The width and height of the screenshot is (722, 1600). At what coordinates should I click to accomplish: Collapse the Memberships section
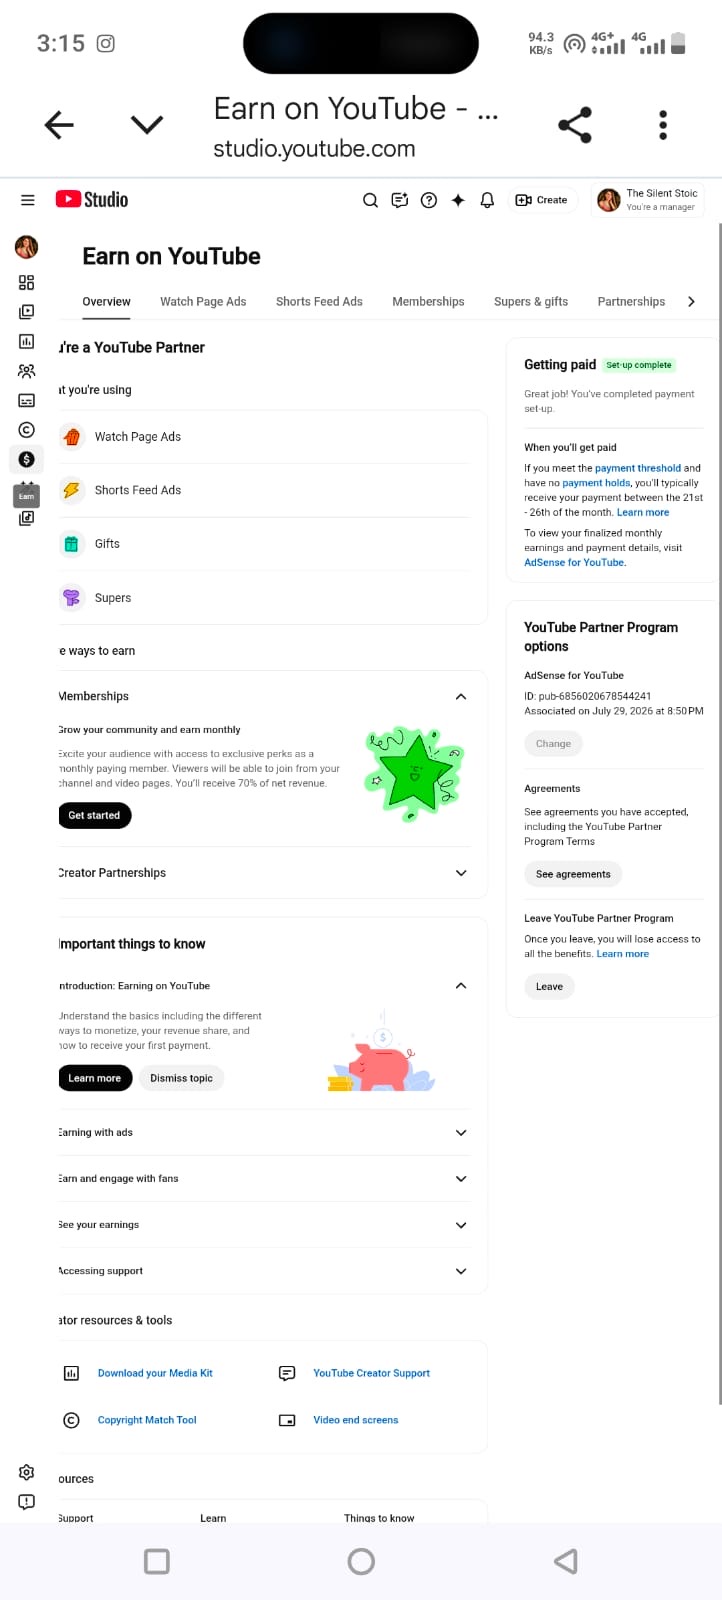point(461,696)
